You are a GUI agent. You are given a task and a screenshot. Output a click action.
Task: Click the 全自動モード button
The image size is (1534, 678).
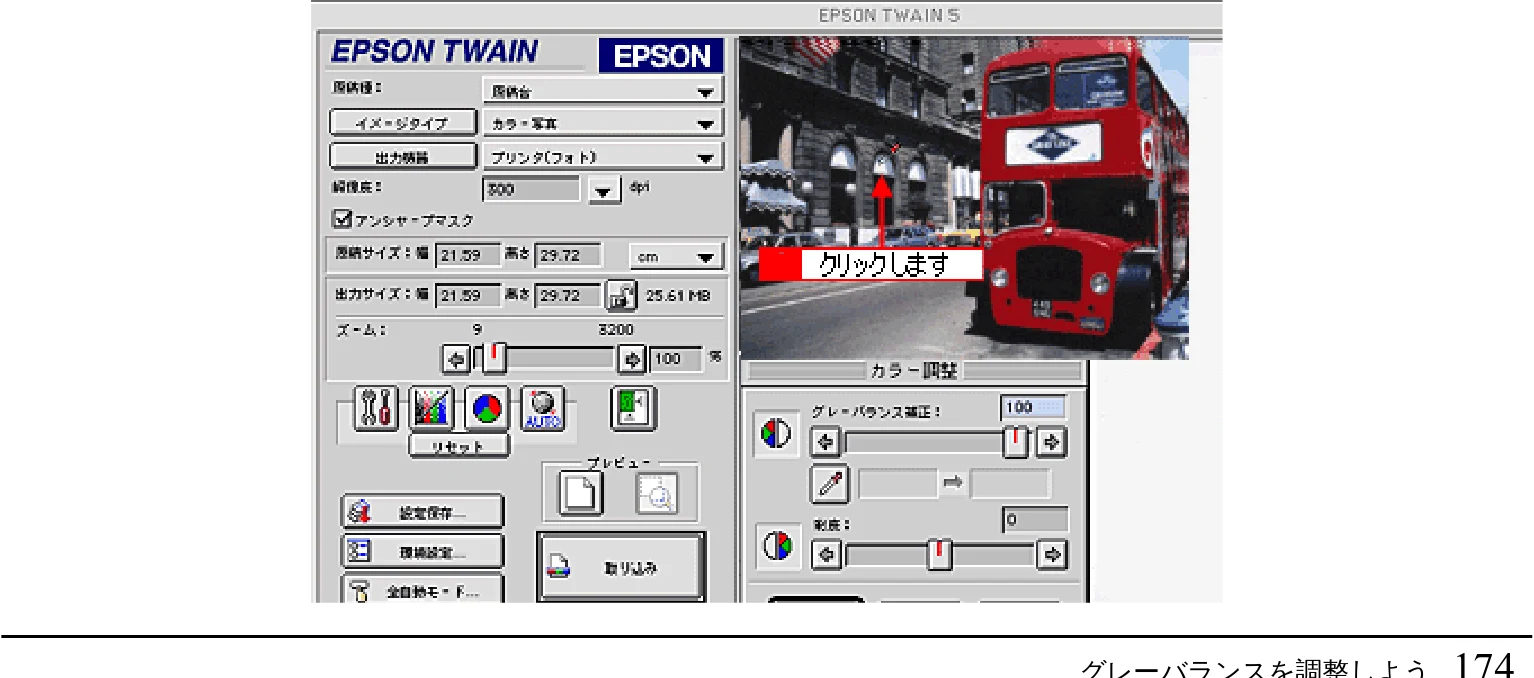click(422, 589)
